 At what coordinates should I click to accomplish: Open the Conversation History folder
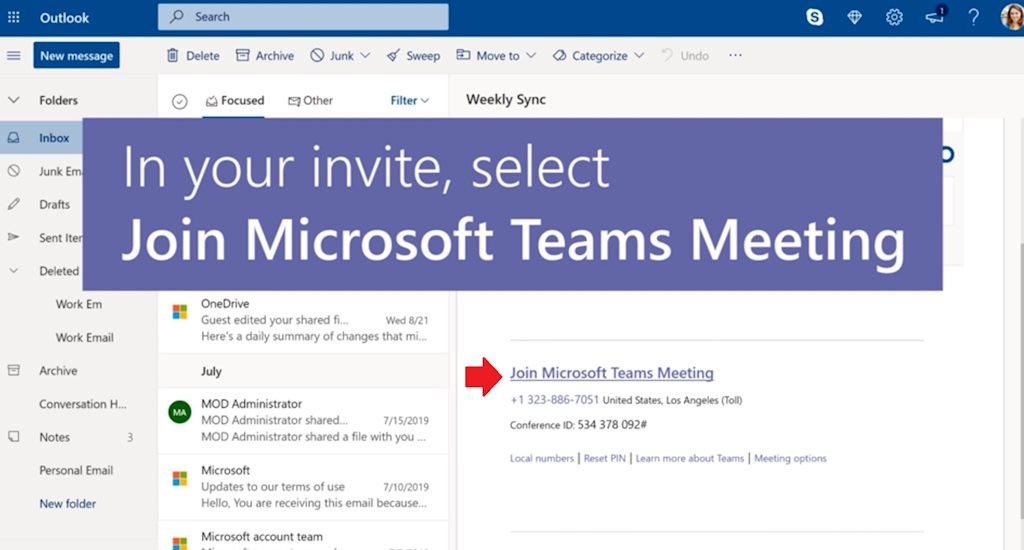point(83,404)
